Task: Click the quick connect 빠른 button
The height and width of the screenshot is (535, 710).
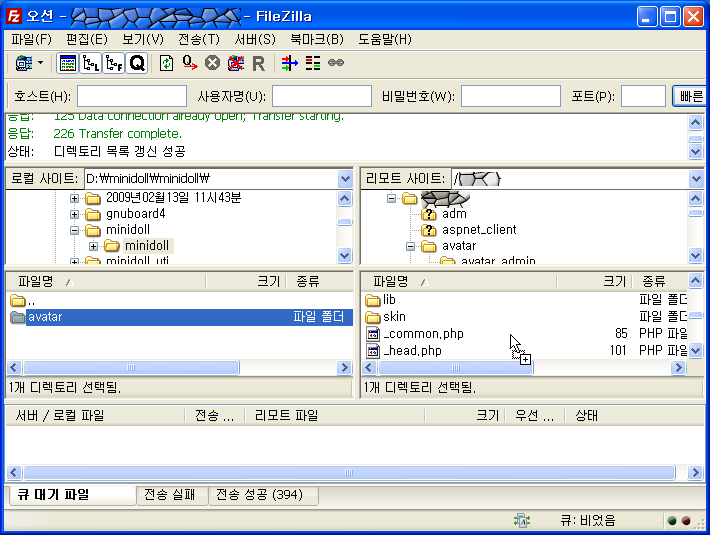Action: coord(690,96)
